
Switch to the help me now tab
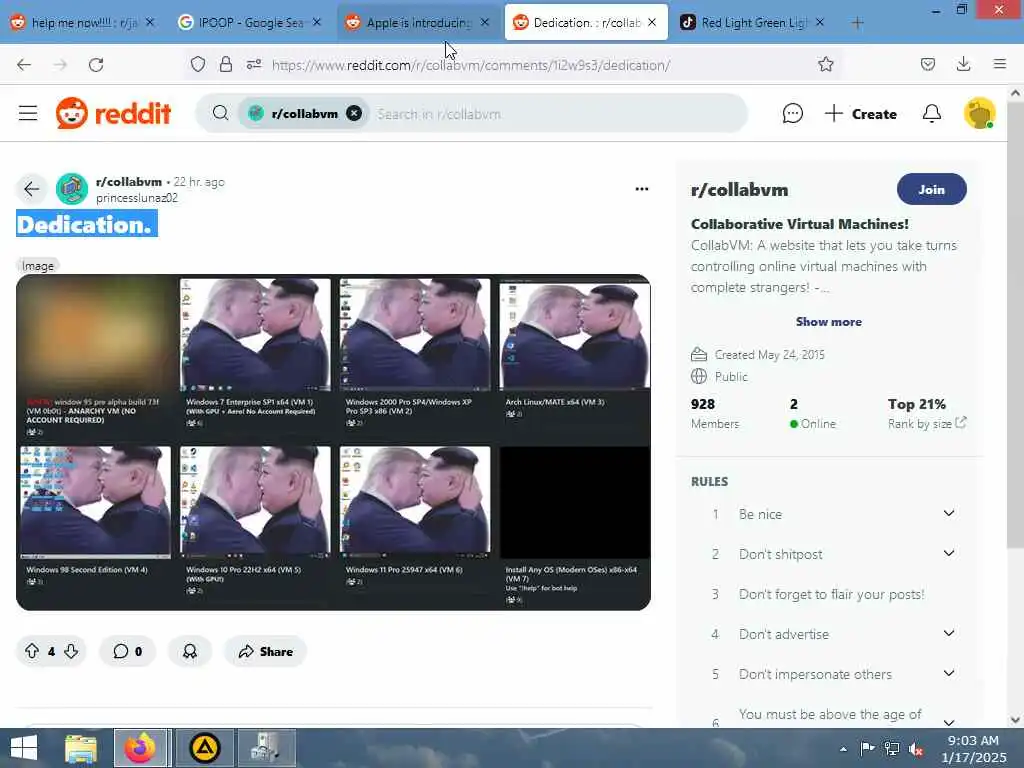84,22
